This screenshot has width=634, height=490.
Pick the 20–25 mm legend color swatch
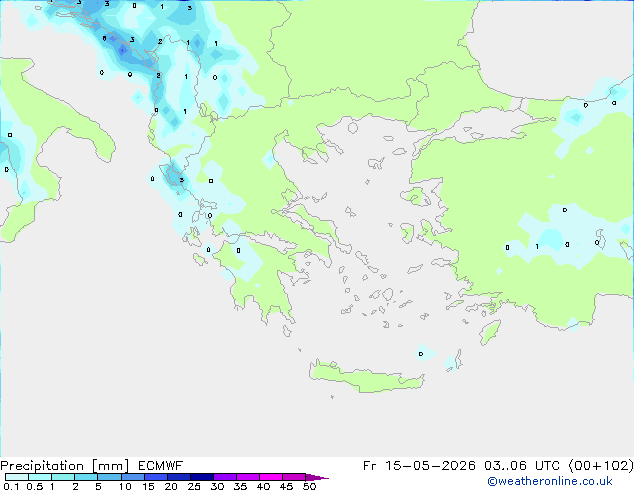click(178, 477)
